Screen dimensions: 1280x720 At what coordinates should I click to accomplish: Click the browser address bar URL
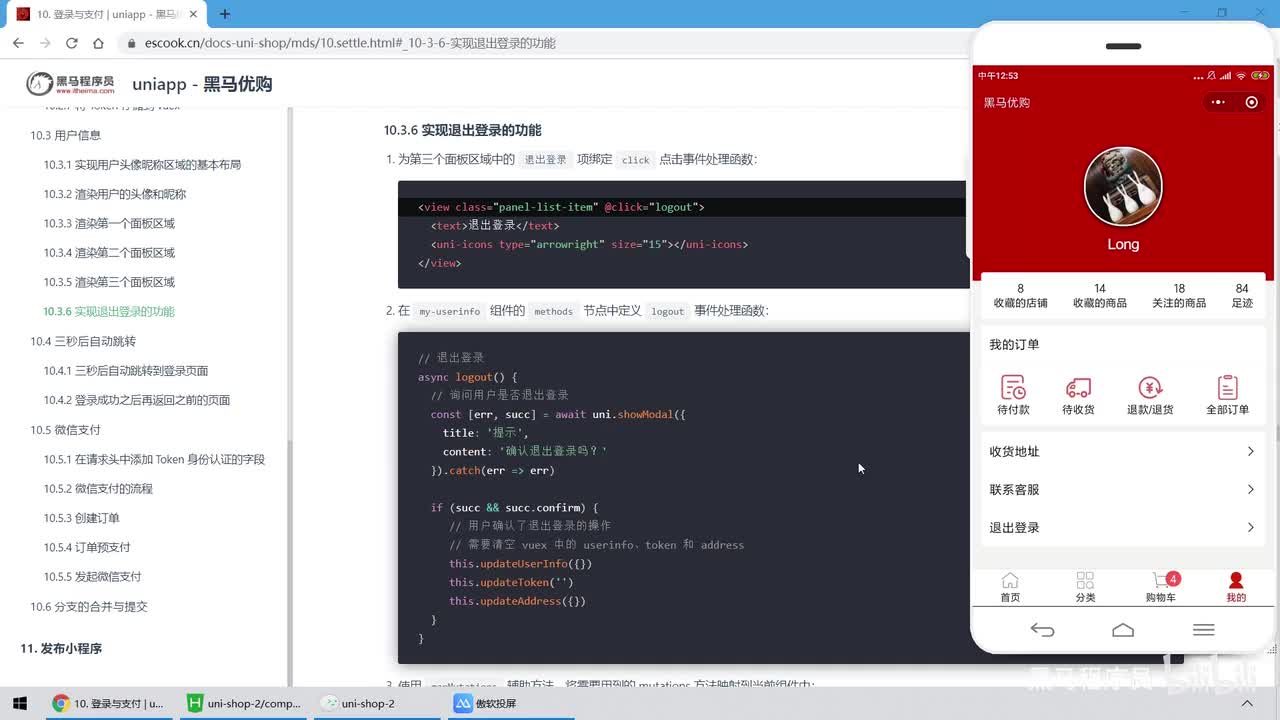[350, 43]
